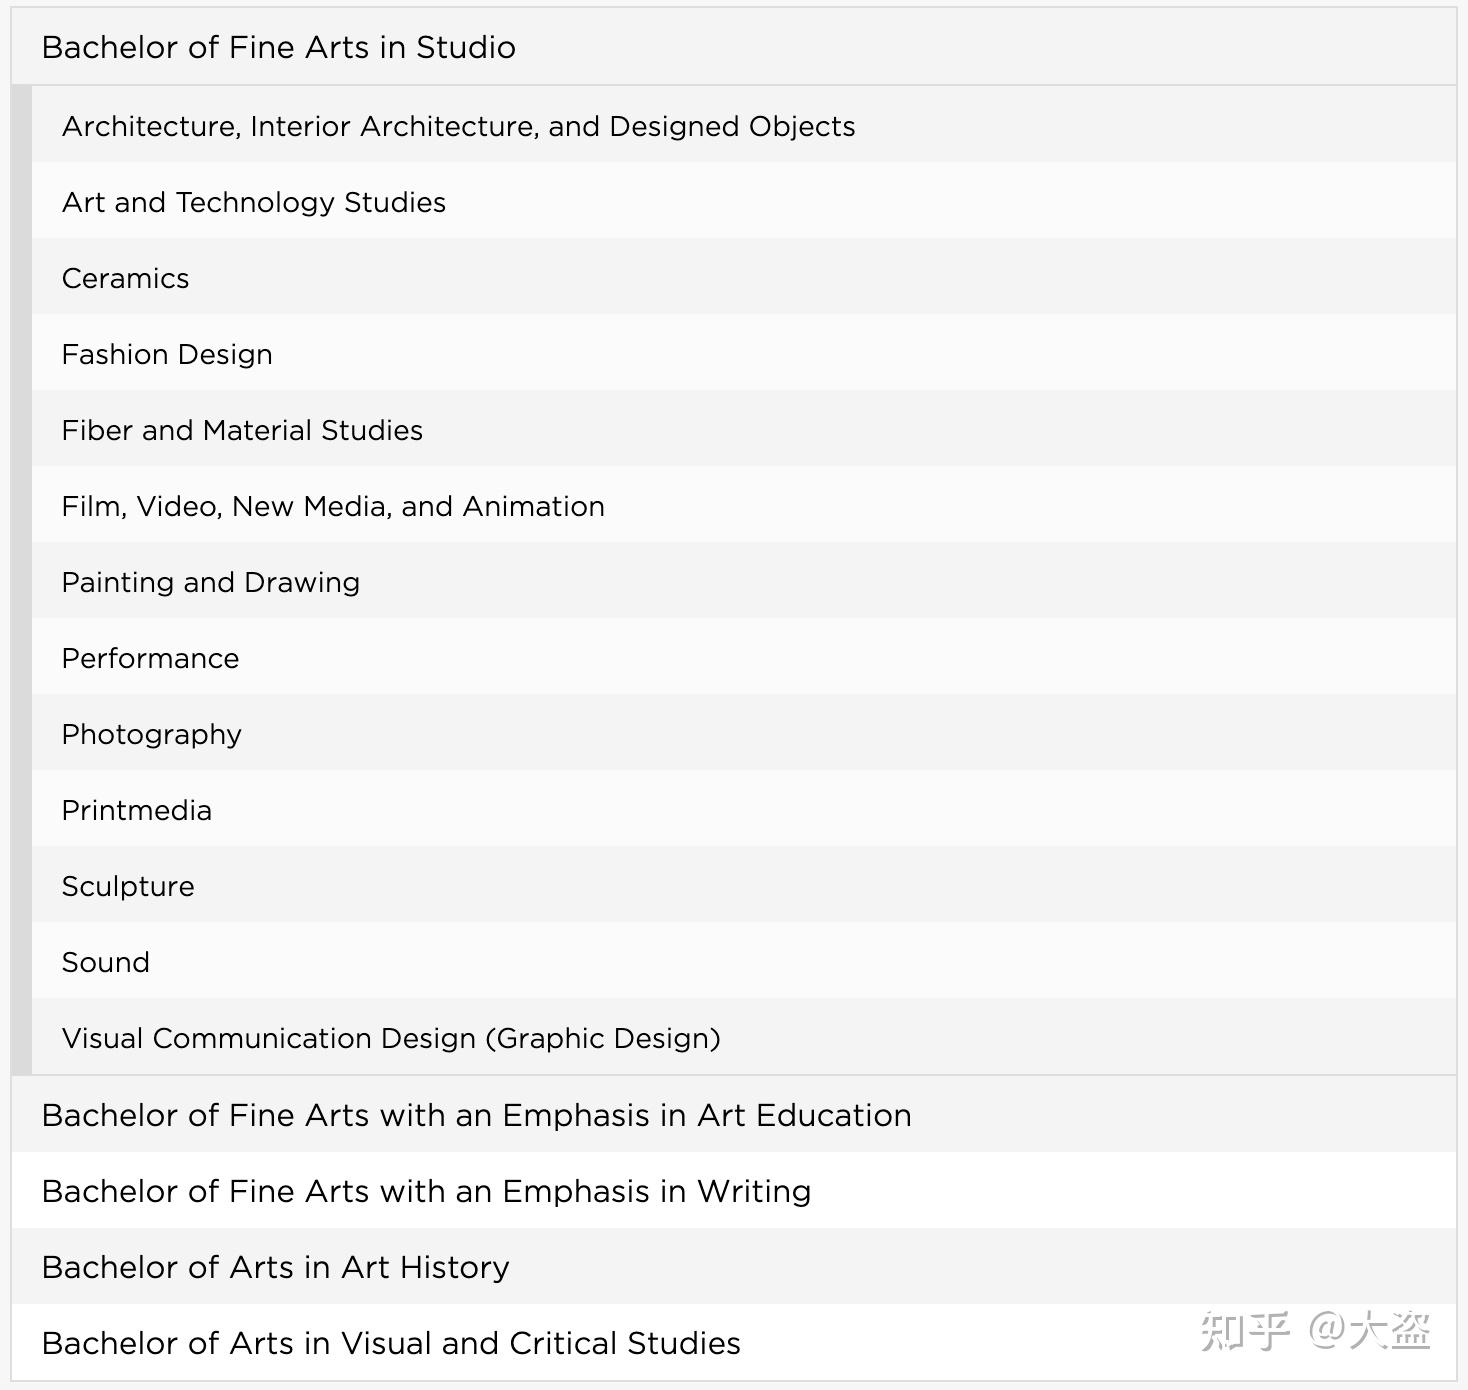Click the gray vertical bar beside the studio list
The width and height of the screenshot is (1468, 1390).
22,580
